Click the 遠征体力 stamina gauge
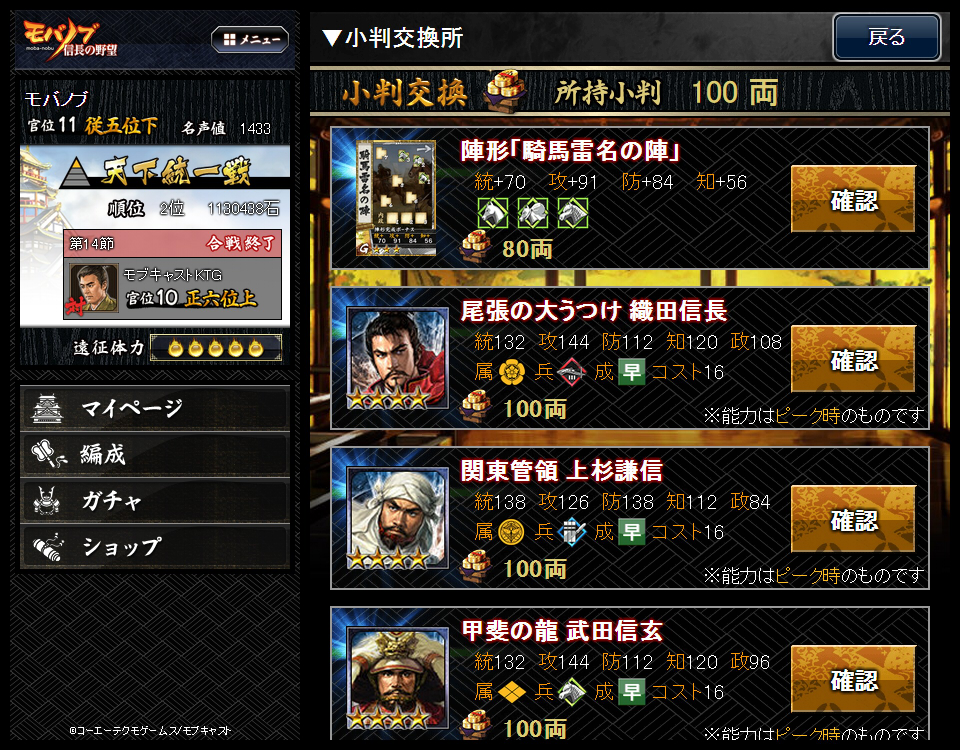 coord(216,348)
